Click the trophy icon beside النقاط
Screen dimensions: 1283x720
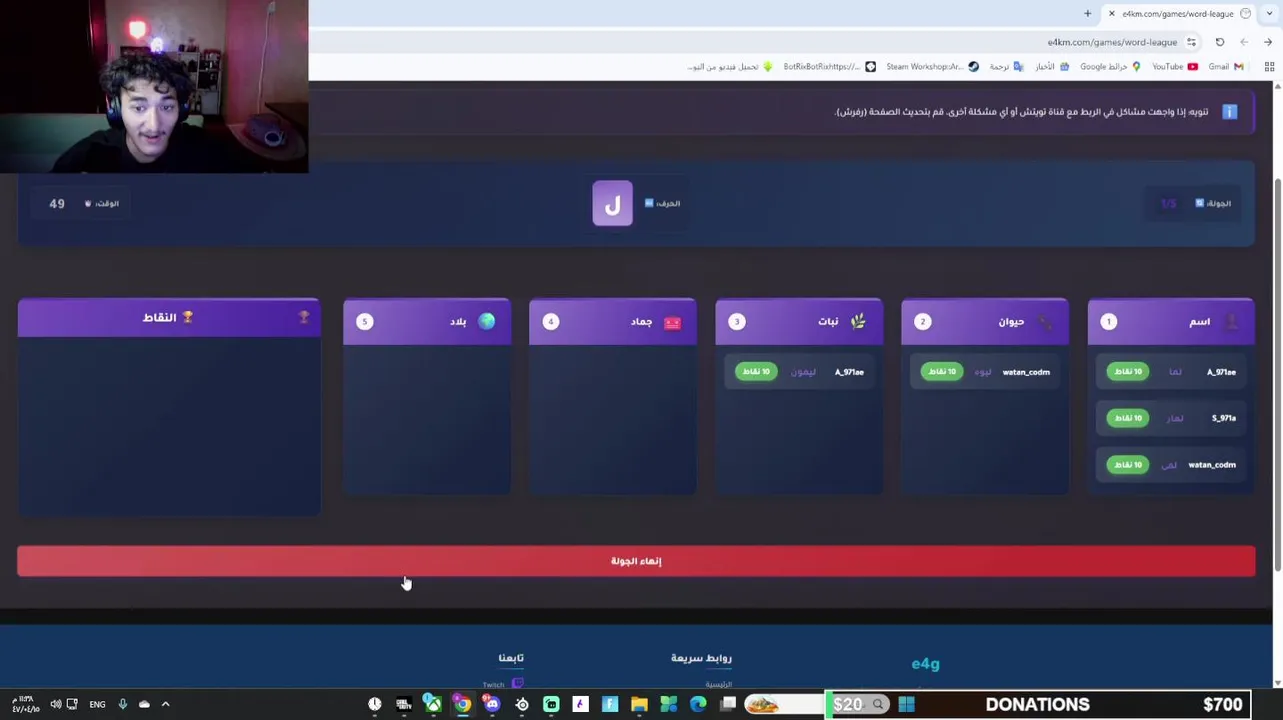tap(187, 317)
